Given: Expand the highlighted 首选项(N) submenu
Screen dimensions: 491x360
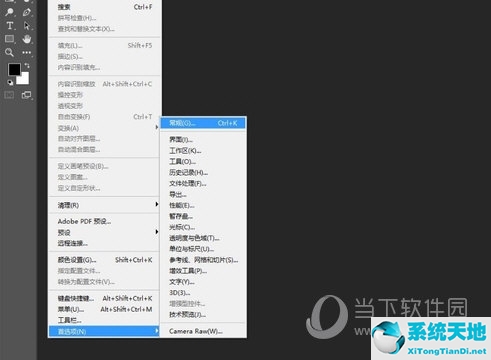Looking at the screenshot, I should (104, 331).
